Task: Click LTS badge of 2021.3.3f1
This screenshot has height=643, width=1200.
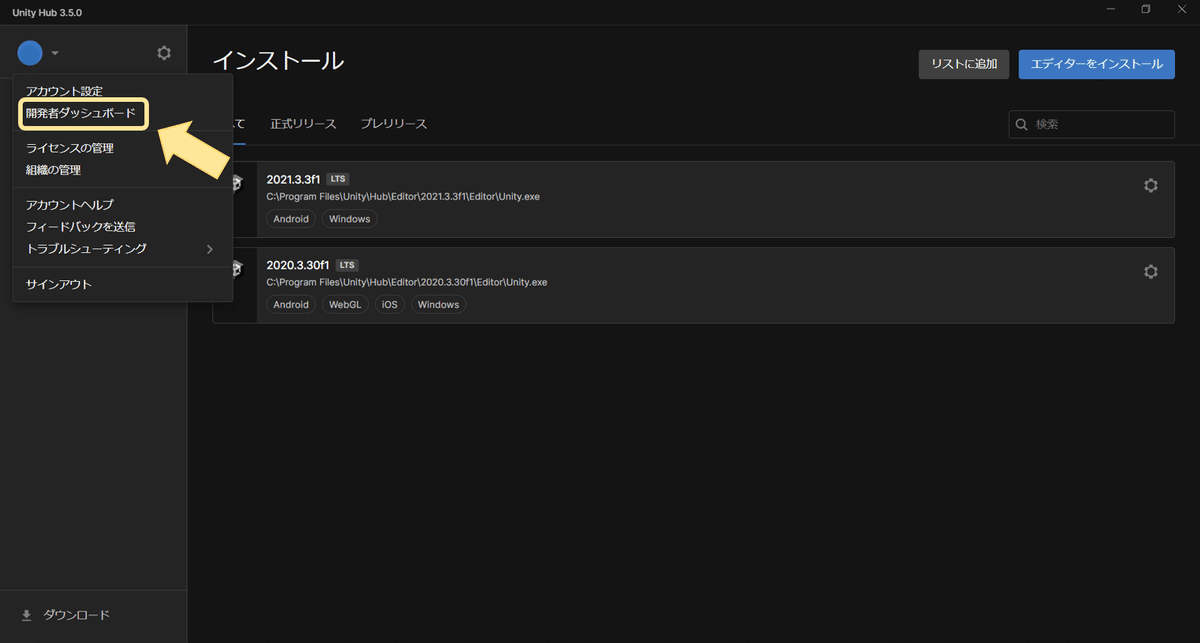Action: pyautogui.click(x=338, y=179)
